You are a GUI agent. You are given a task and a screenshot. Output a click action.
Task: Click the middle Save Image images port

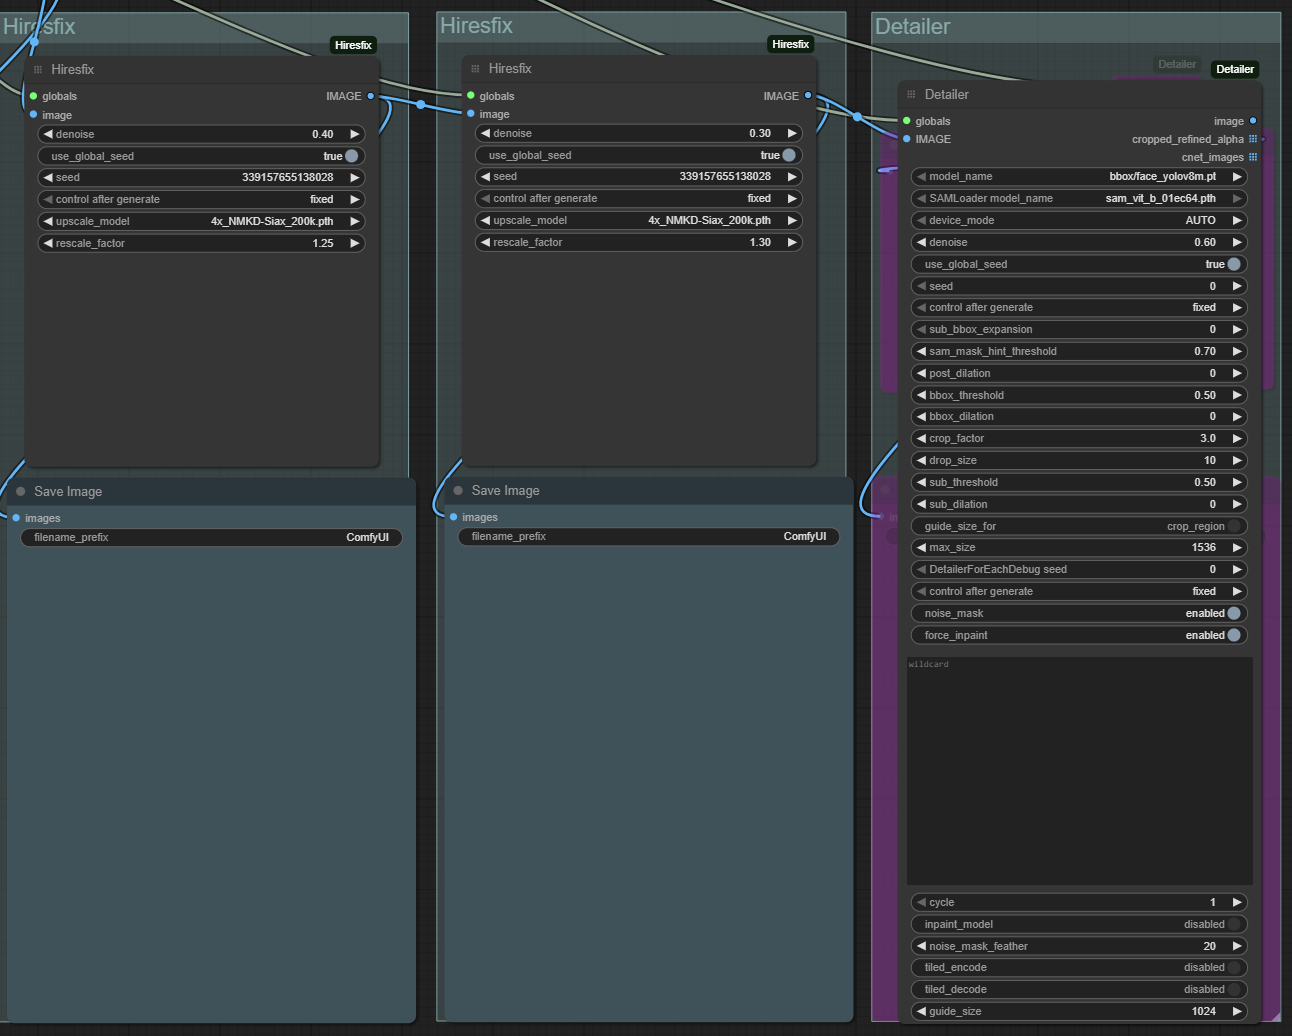pos(453,517)
